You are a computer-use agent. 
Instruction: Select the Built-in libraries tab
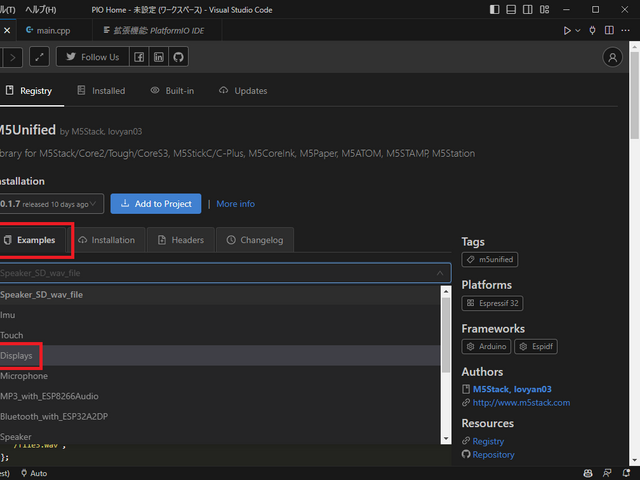coord(172,91)
